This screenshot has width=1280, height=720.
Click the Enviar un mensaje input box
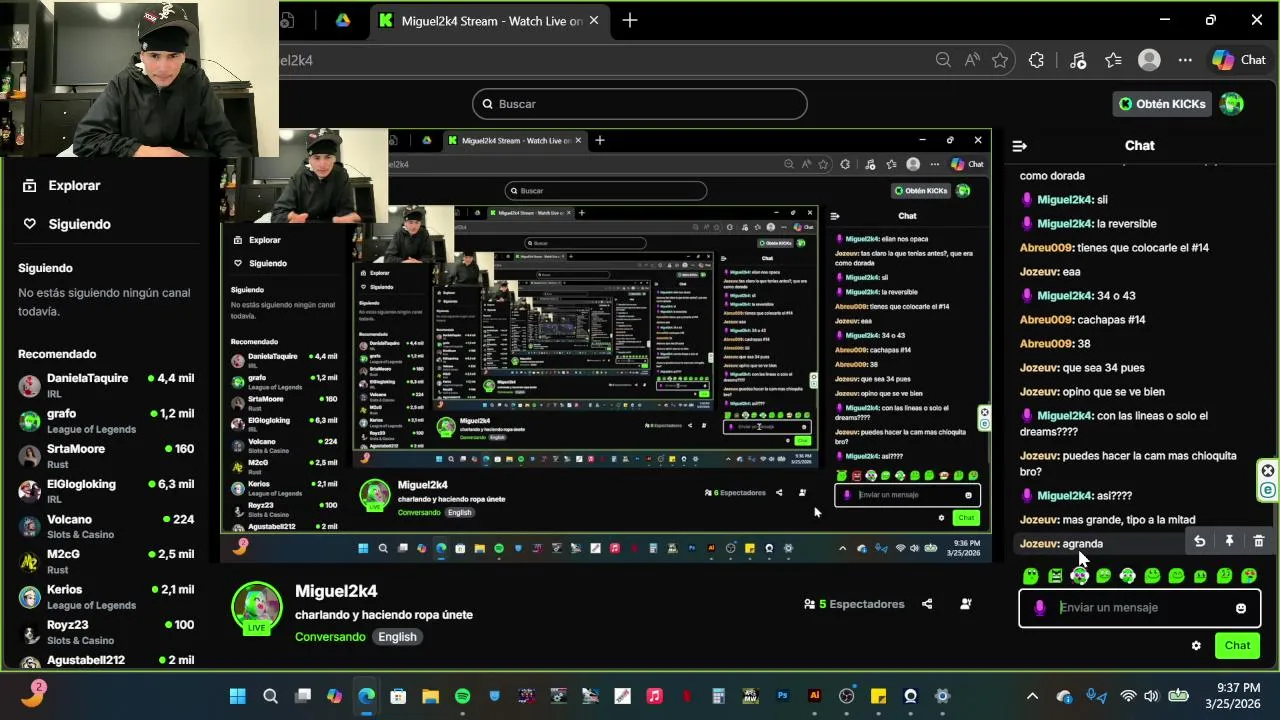(1138, 608)
